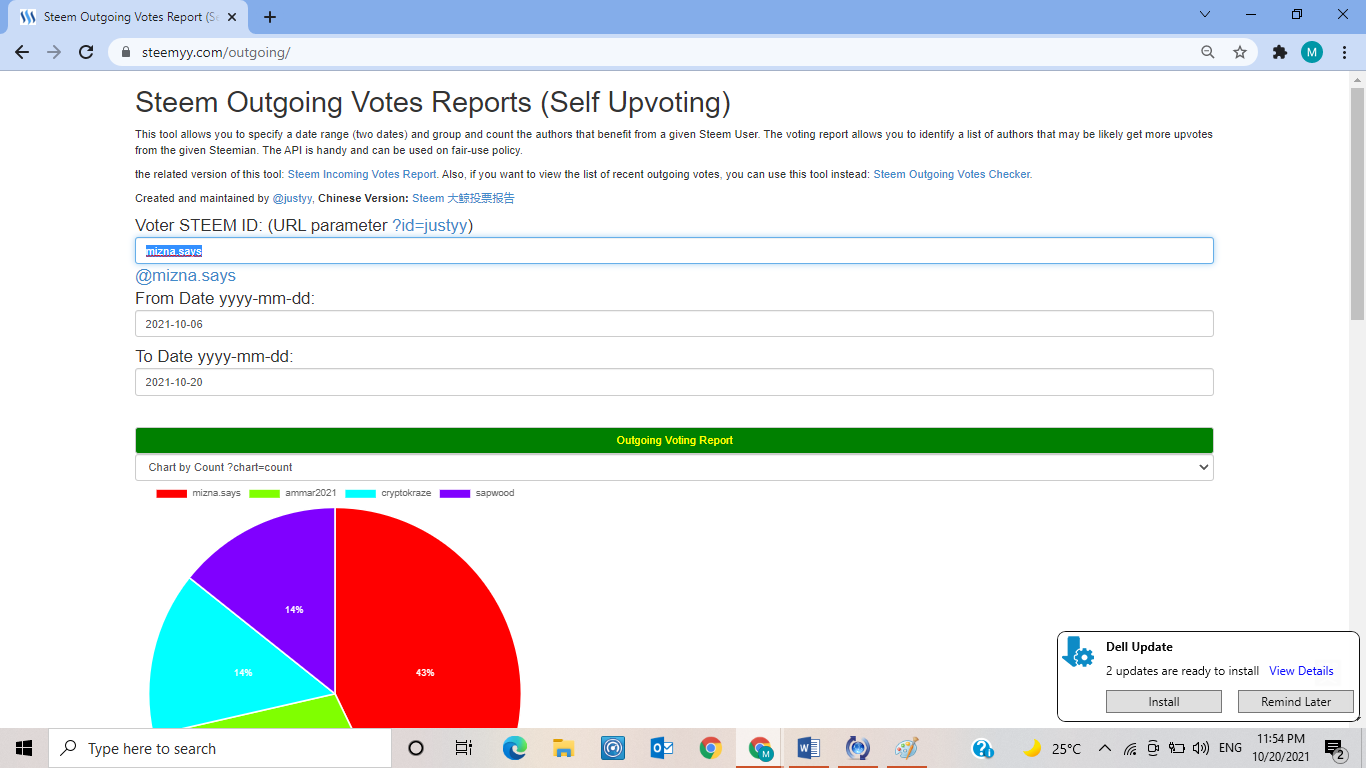Open the volume speaker tray icon
Viewport: 1366px width, 768px height.
point(1201,748)
